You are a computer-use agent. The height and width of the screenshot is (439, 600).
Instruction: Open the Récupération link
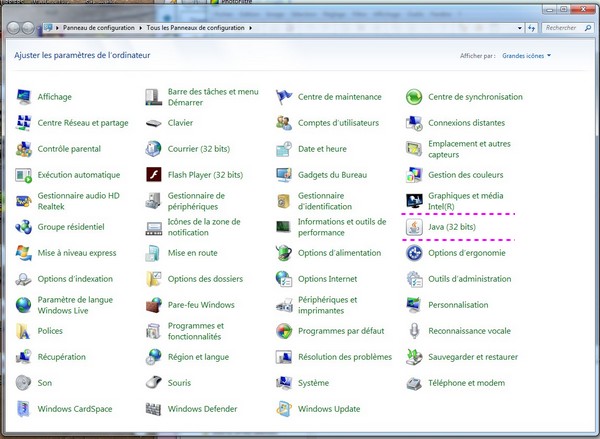pos(62,357)
